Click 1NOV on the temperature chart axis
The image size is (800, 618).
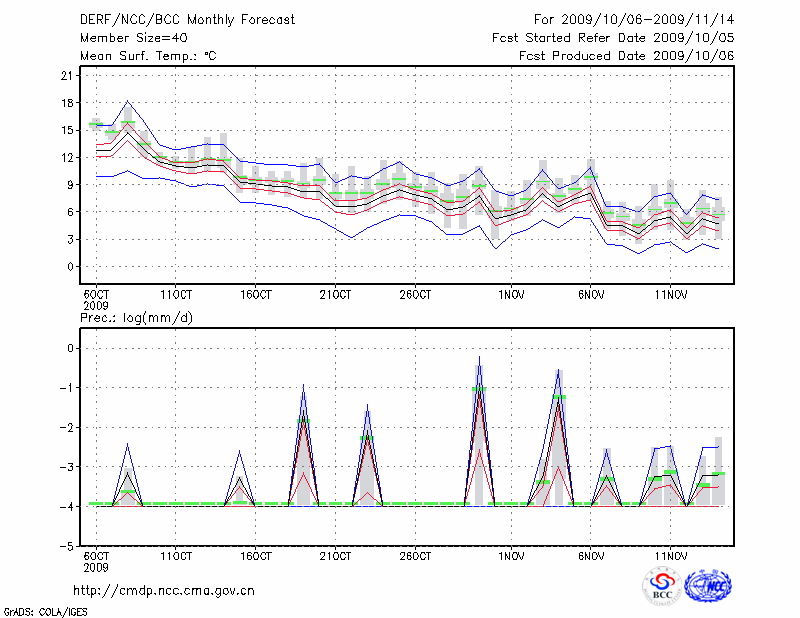511,294
